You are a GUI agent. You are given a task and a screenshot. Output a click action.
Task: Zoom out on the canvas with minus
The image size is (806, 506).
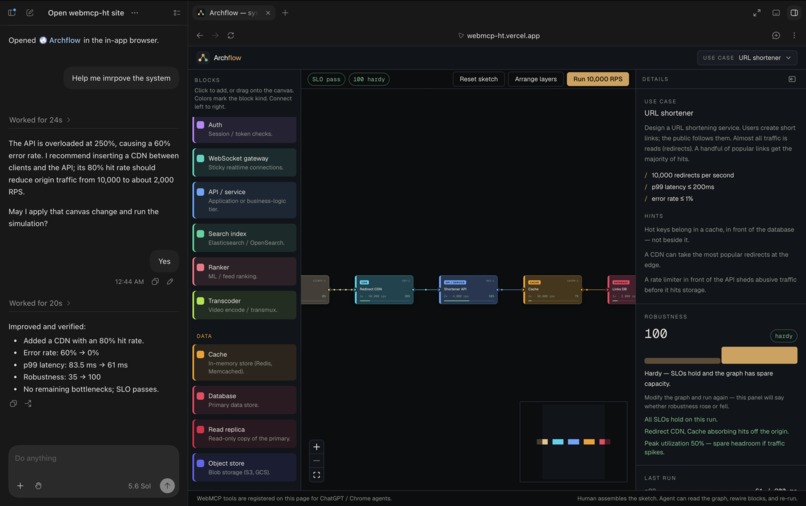click(317, 461)
